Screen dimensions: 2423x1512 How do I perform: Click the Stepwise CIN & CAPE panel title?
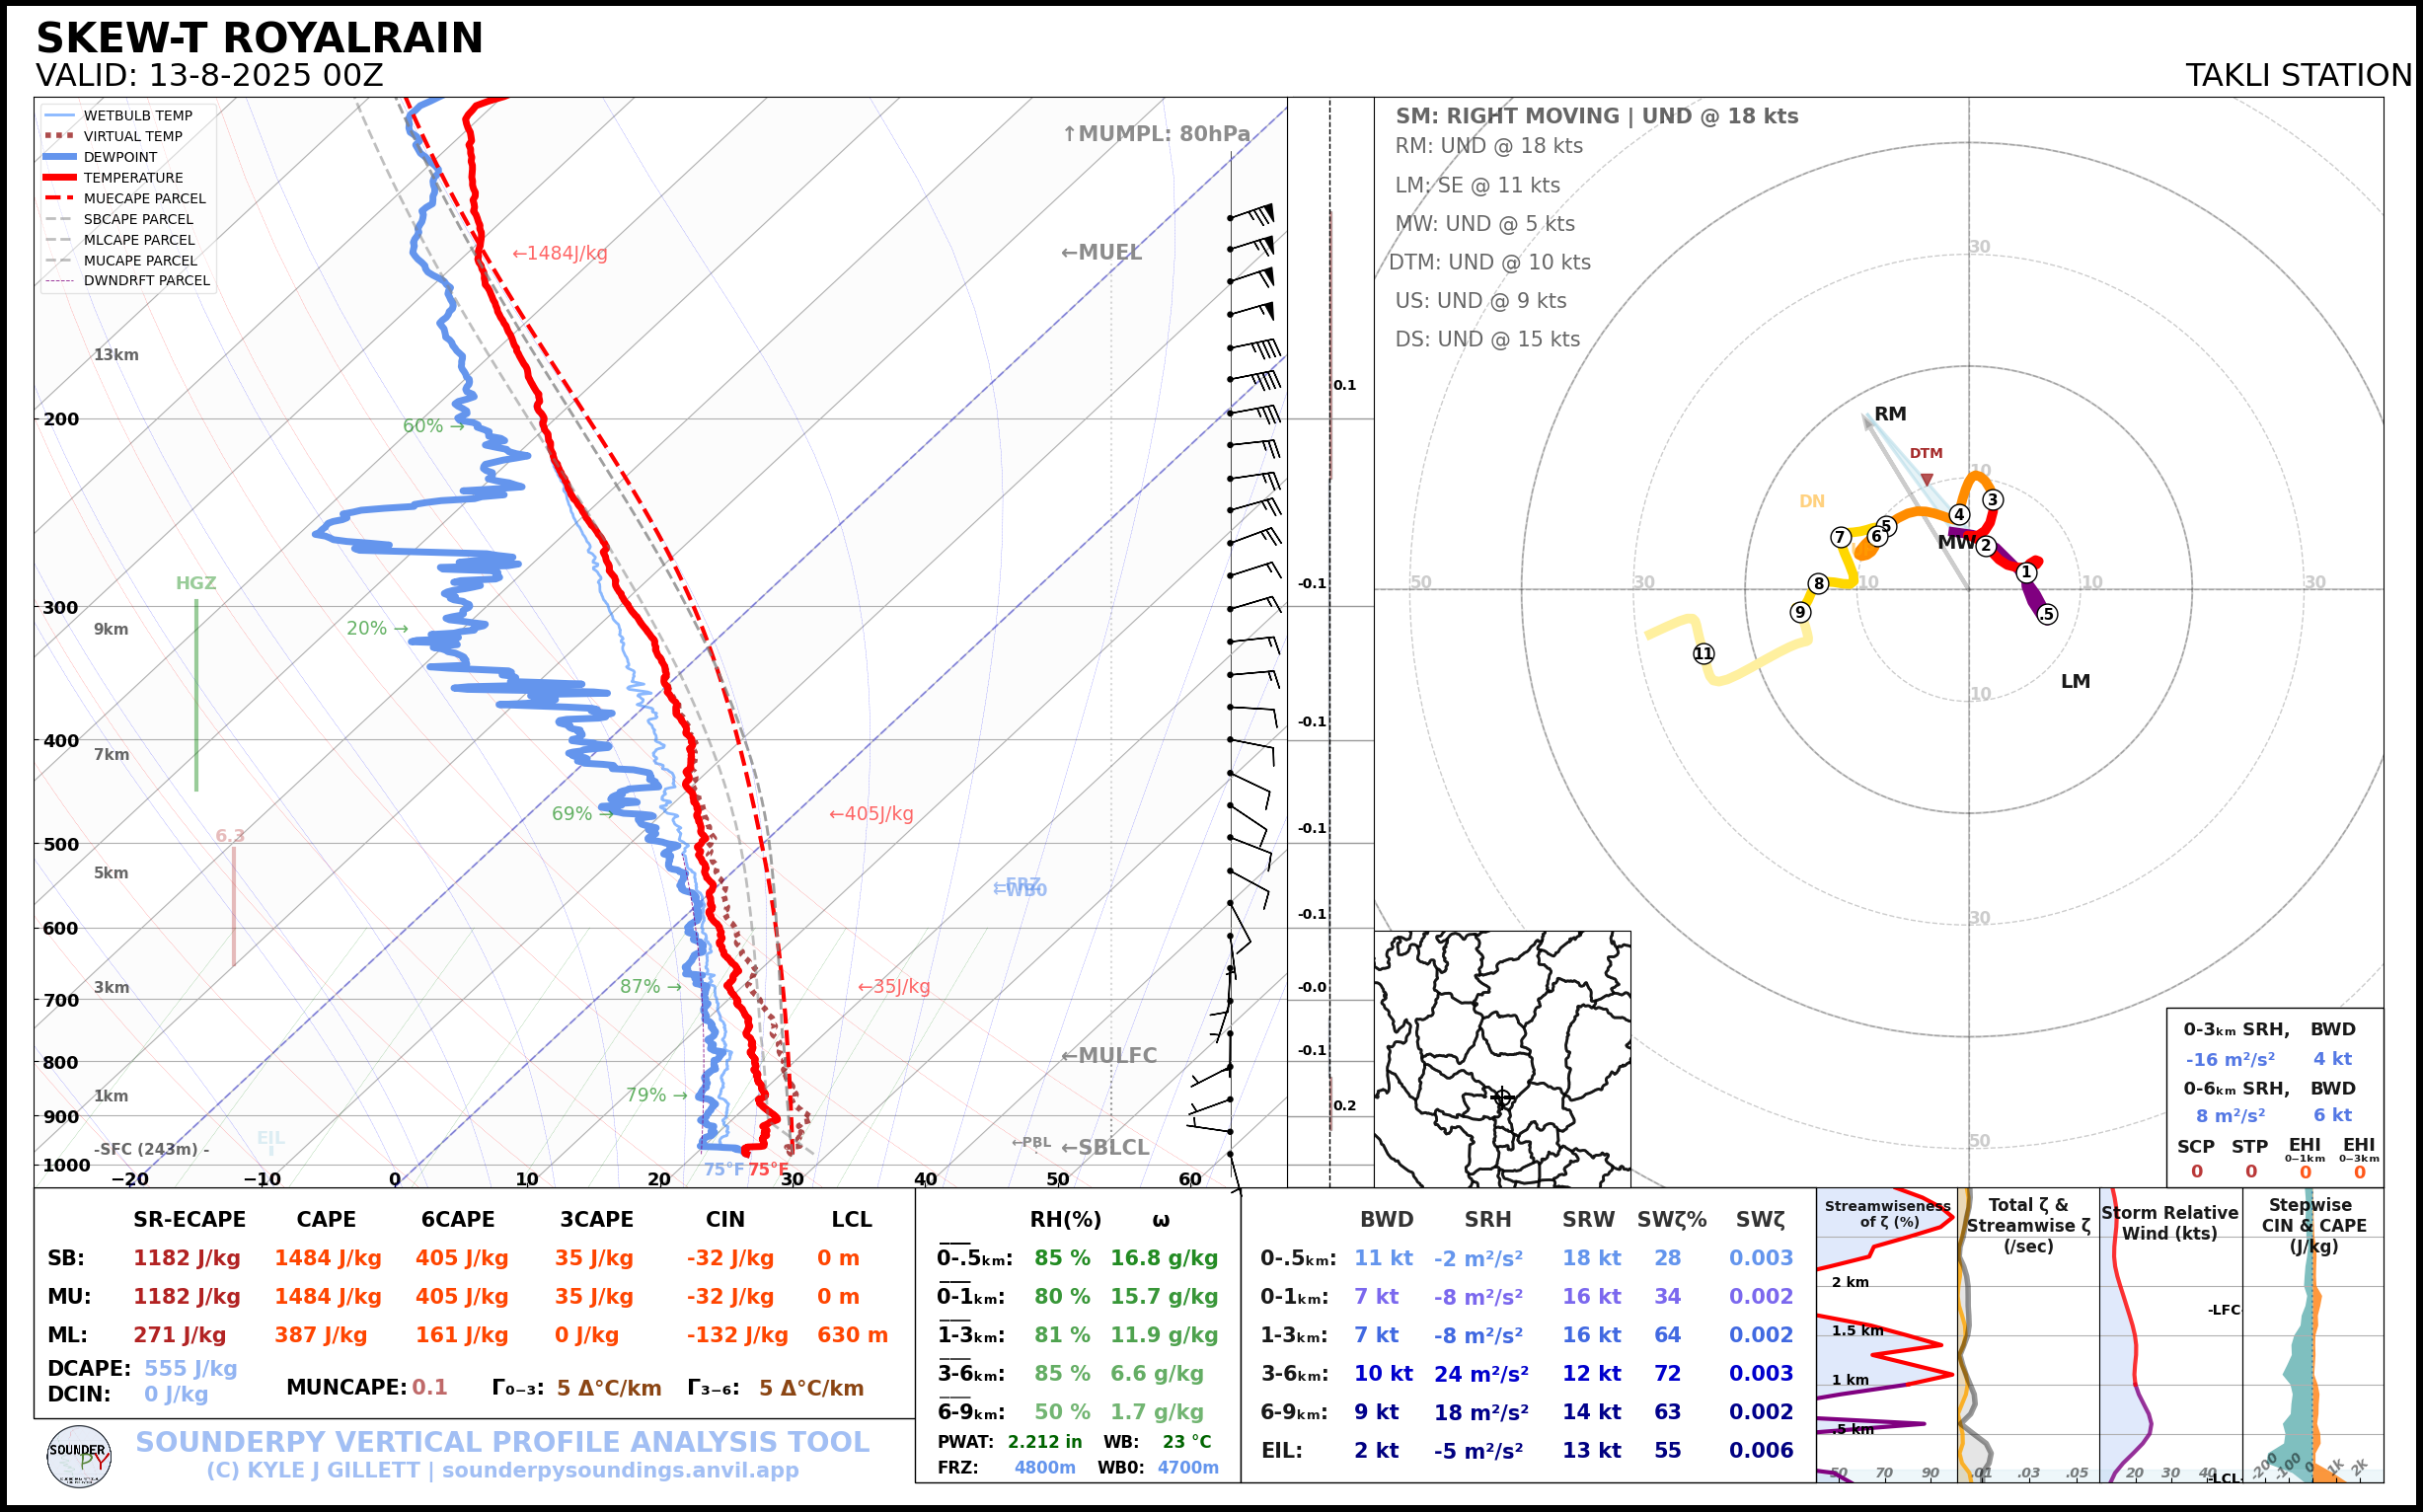tap(2313, 1224)
